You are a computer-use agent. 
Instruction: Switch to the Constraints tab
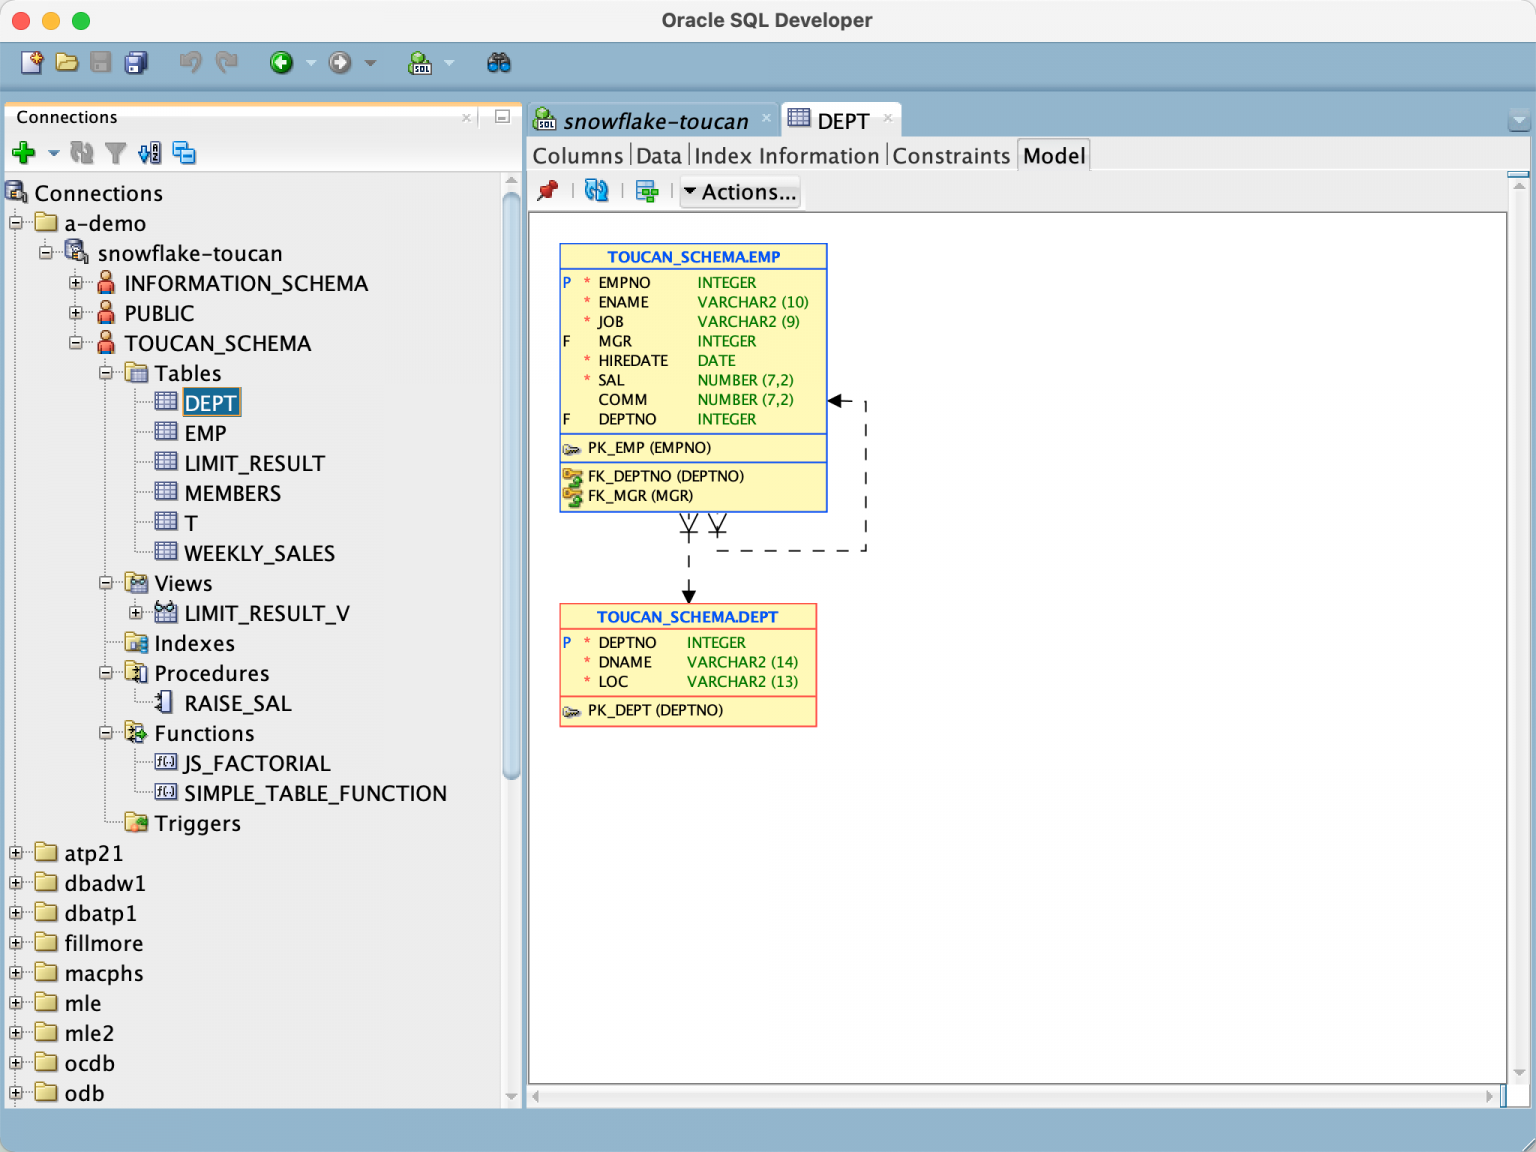click(951, 155)
